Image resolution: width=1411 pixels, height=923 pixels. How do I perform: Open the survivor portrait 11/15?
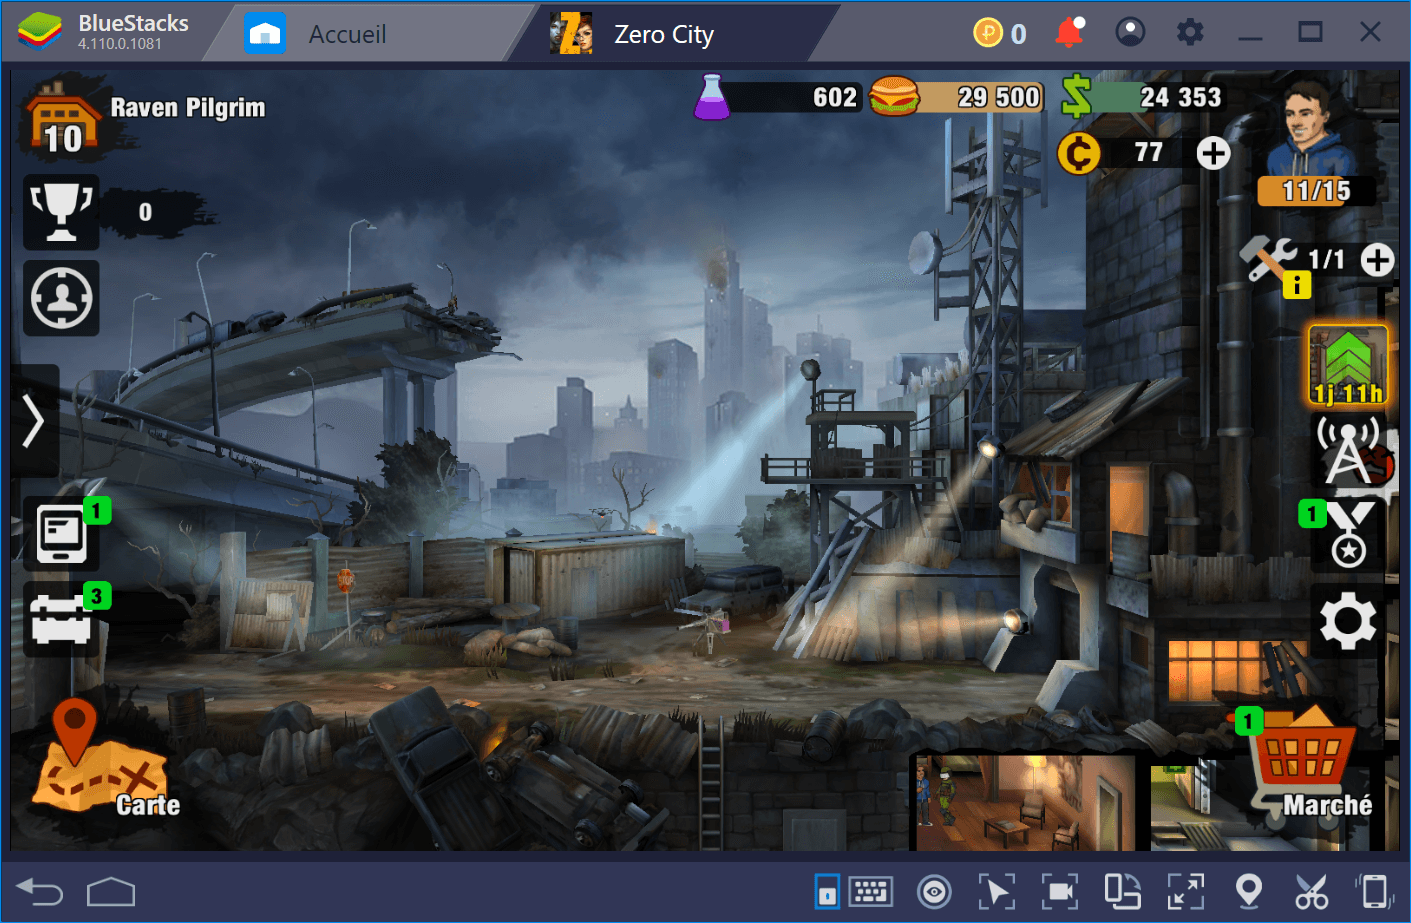(1314, 142)
